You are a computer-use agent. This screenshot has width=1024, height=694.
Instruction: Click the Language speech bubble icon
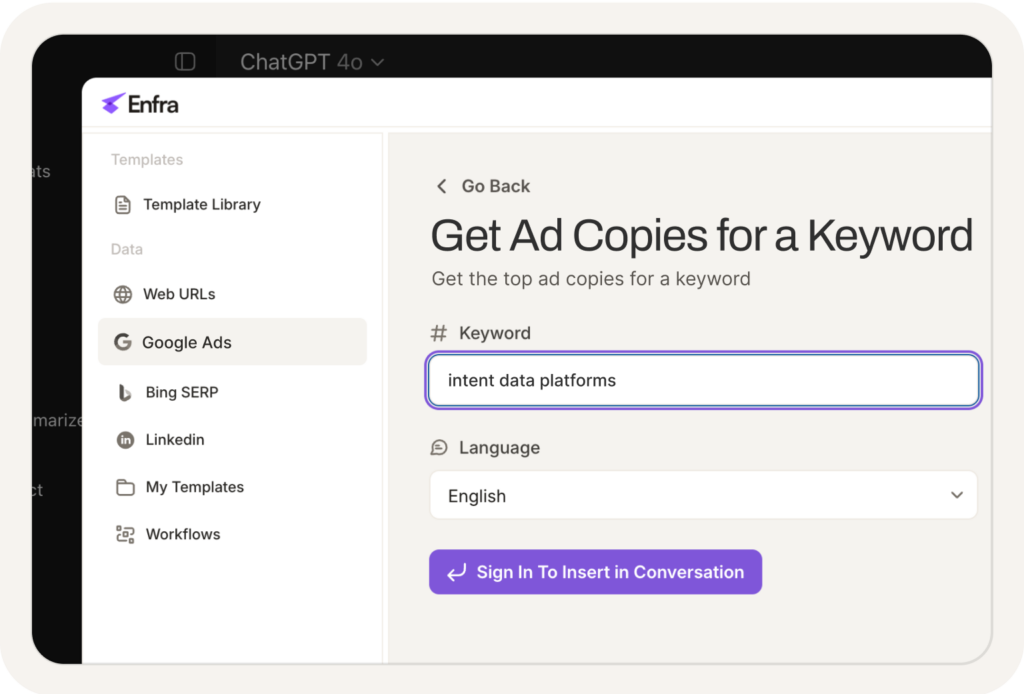(x=439, y=448)
